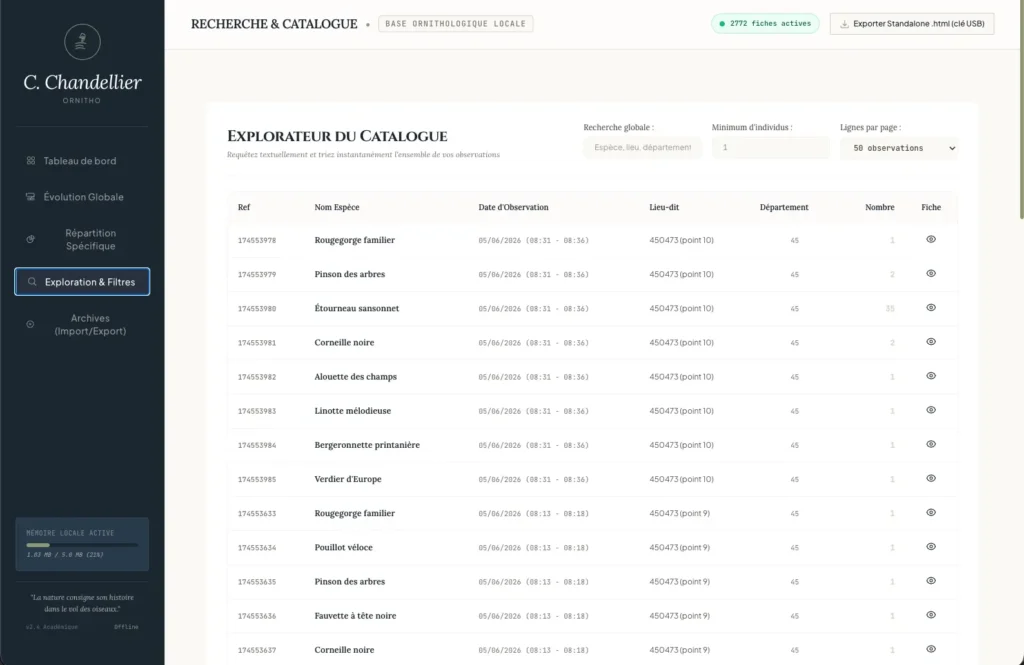Click the Archives (Import/Export) circle icon
The width and height of the screenshot is (1024, 665).
point(31,324)
